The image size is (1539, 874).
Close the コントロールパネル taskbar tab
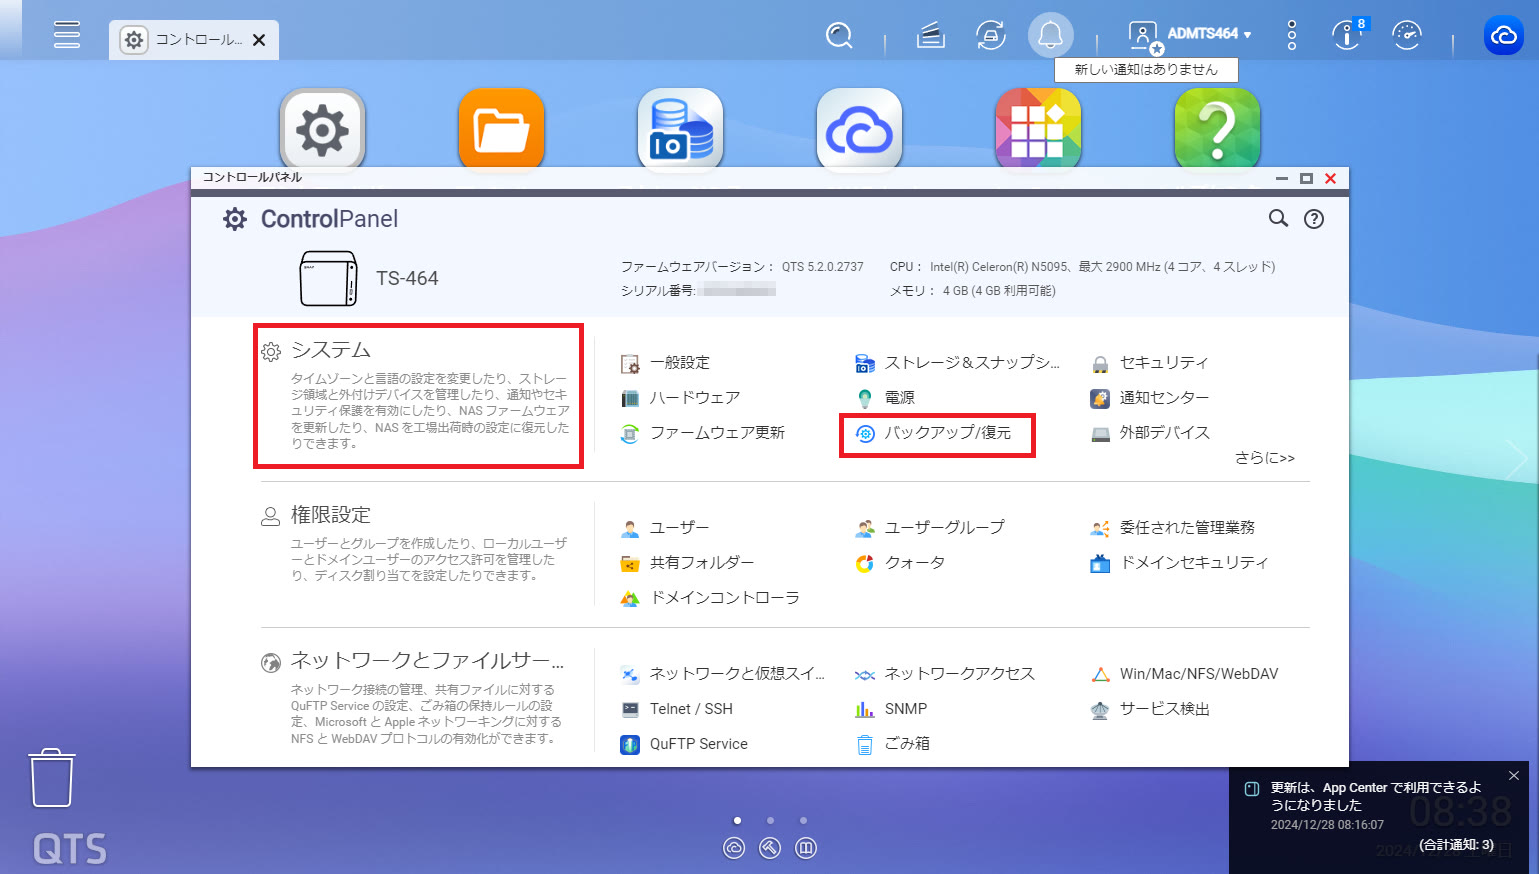[259, 40]
